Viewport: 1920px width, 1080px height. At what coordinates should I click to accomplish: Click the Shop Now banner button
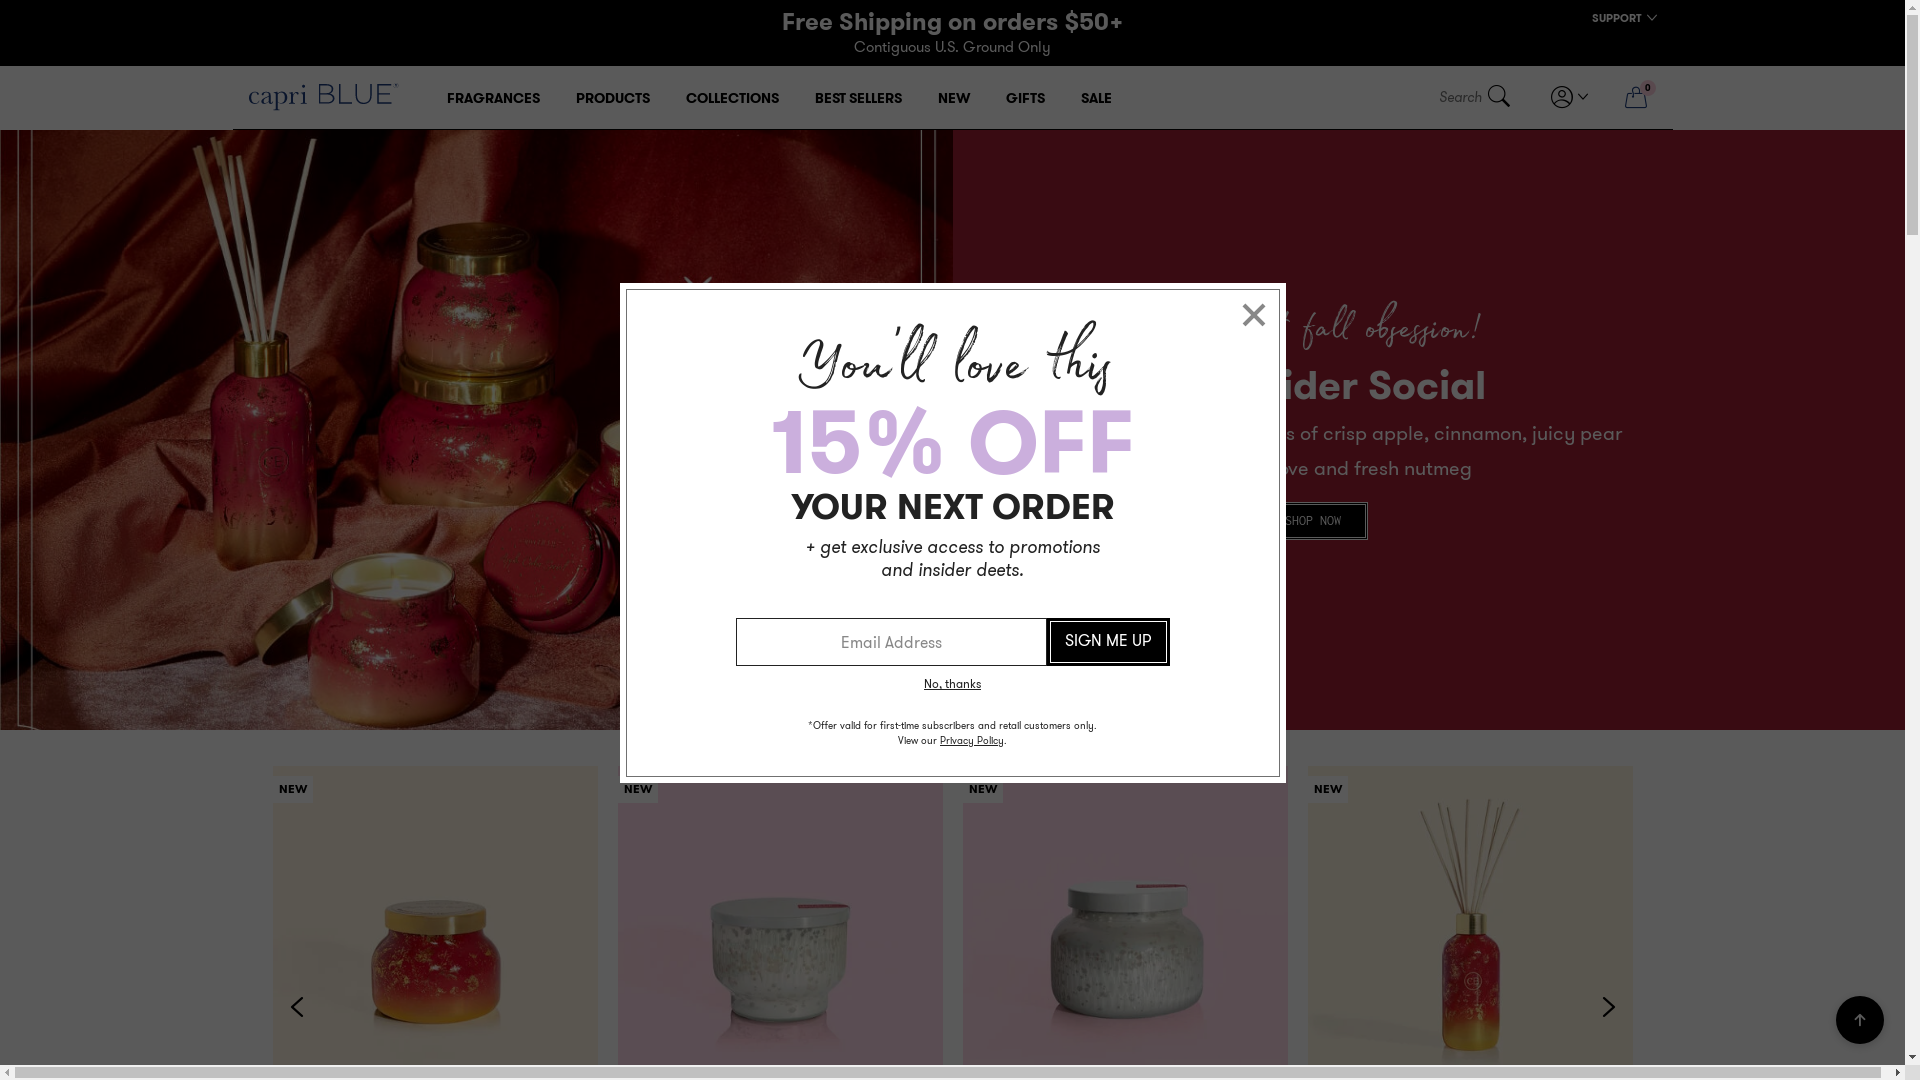[1312, 521]
